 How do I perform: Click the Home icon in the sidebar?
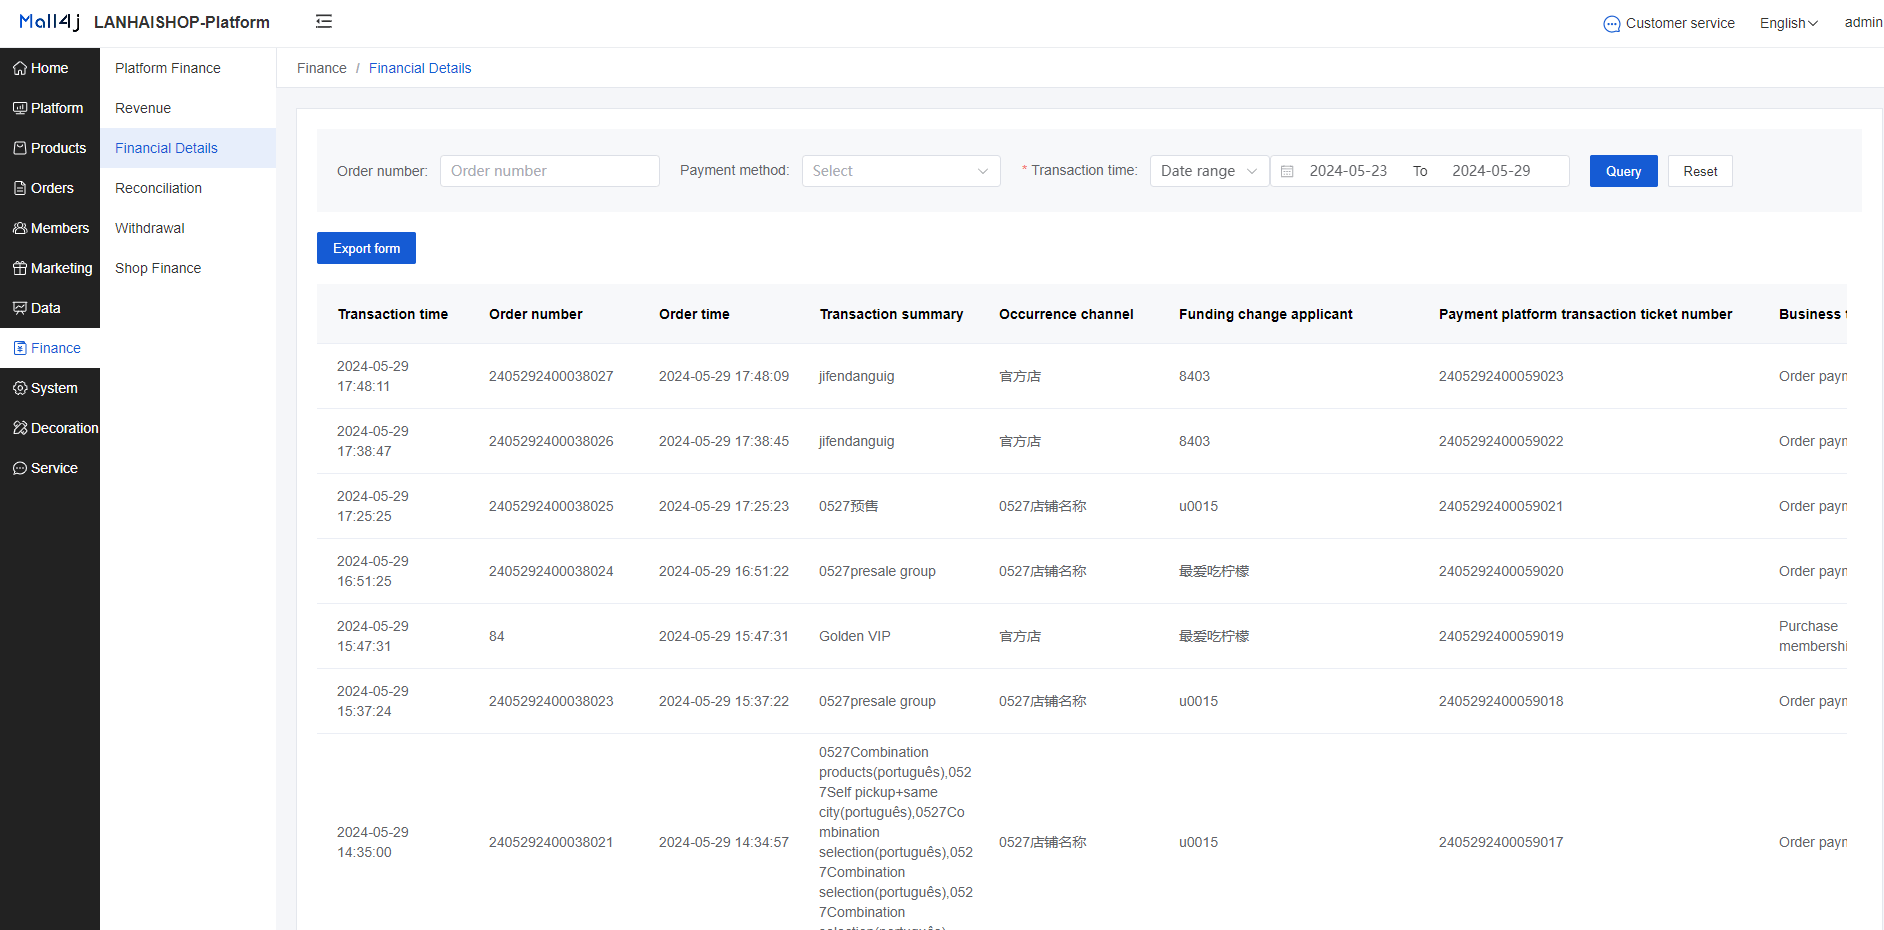click(x=20, y=68)
